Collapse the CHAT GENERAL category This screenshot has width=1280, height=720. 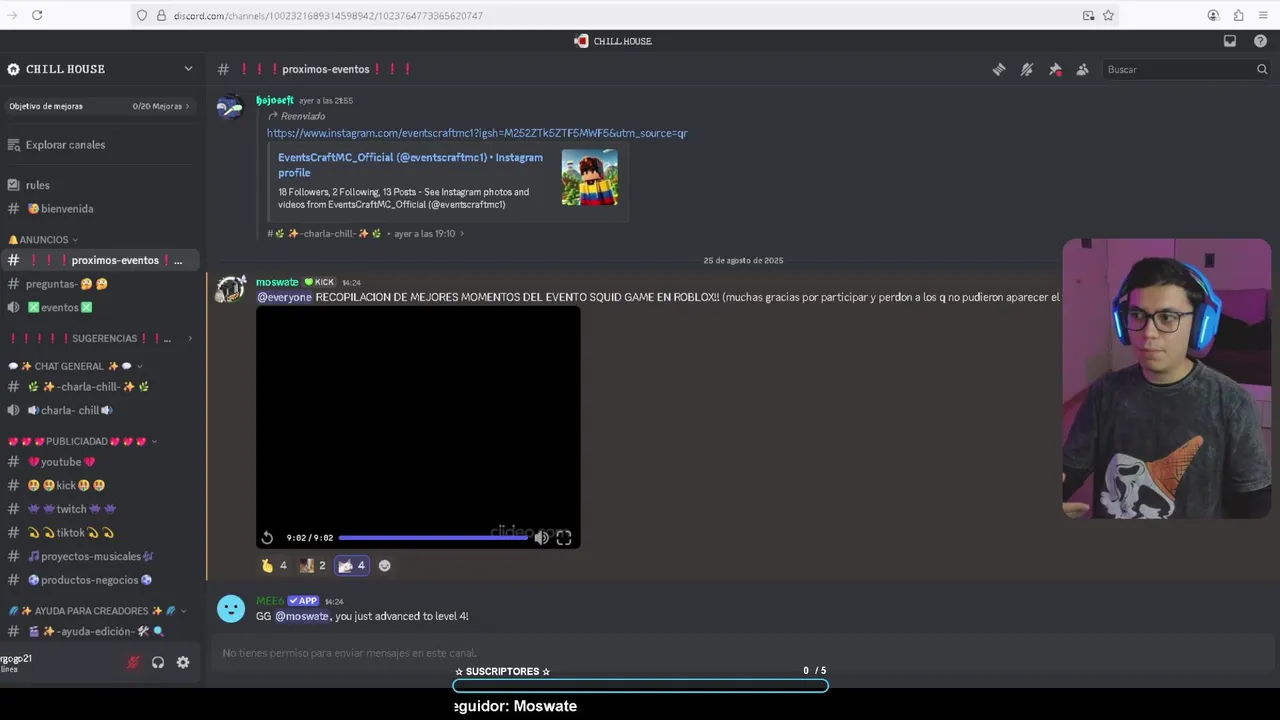pyautogui.click(x=76, y=366)
